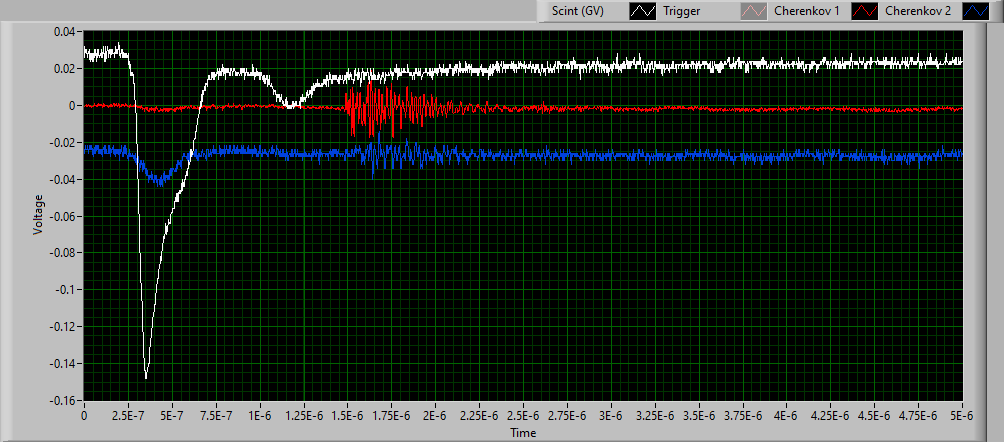1004x442 pixels.
Task: Click the -0.1 Voltage axis tick
Action: 65,290
